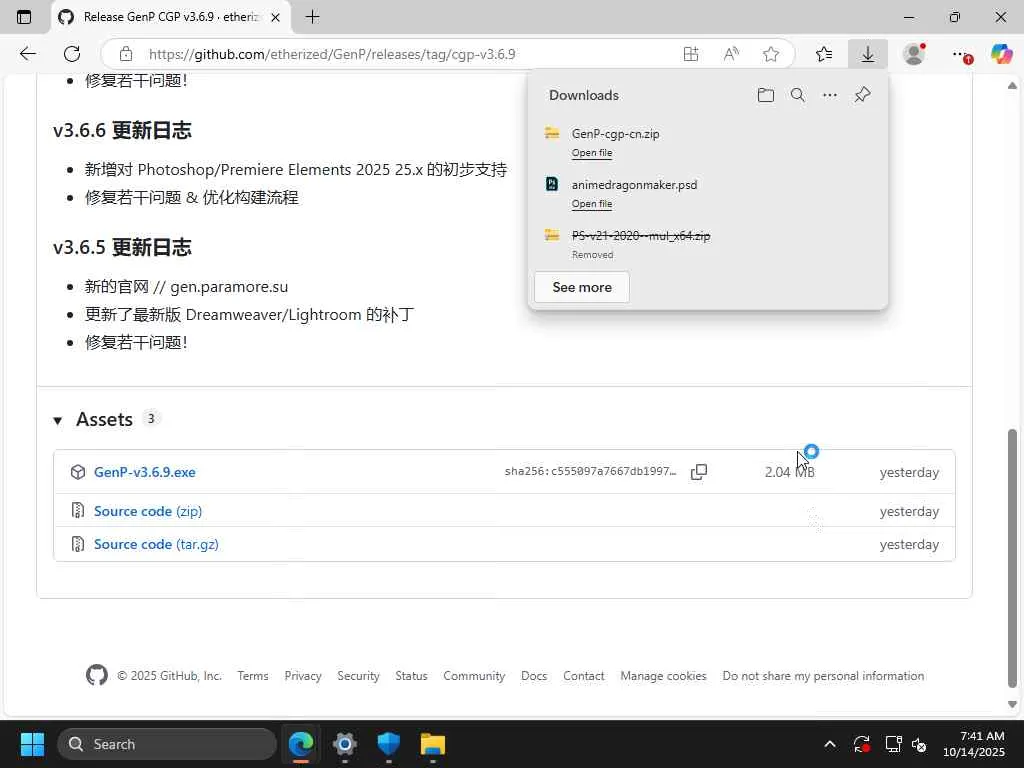Image resolution: width=1024 pixels, height=768 pixels.
Task: Open Windows Security shield in taskbar
Action: 389,744
